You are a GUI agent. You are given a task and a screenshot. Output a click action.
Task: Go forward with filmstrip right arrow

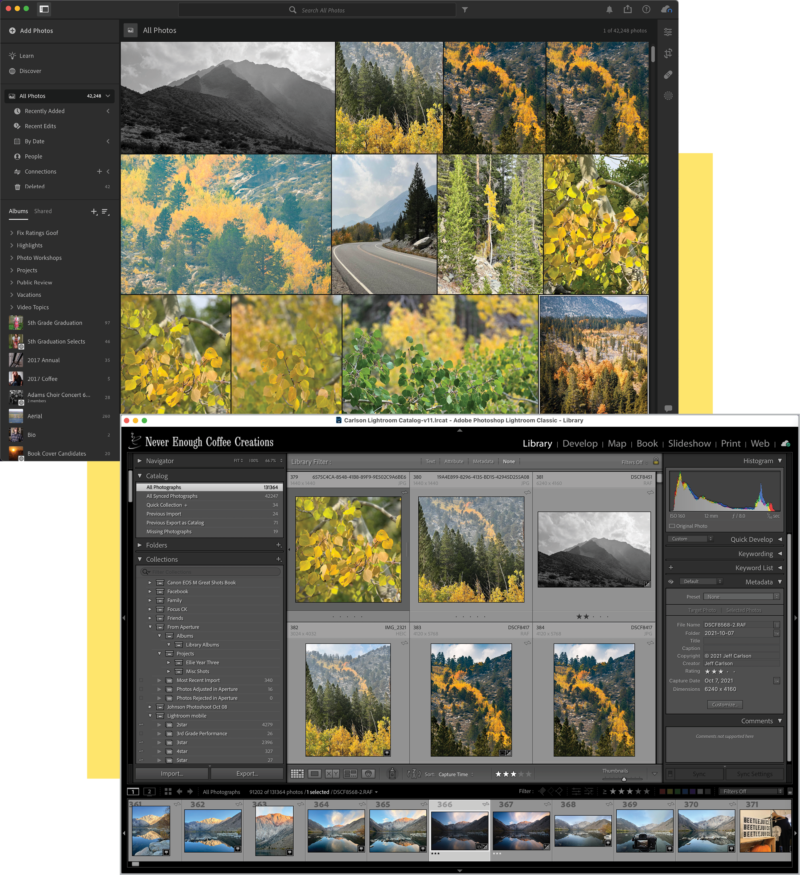click(190, 791)
